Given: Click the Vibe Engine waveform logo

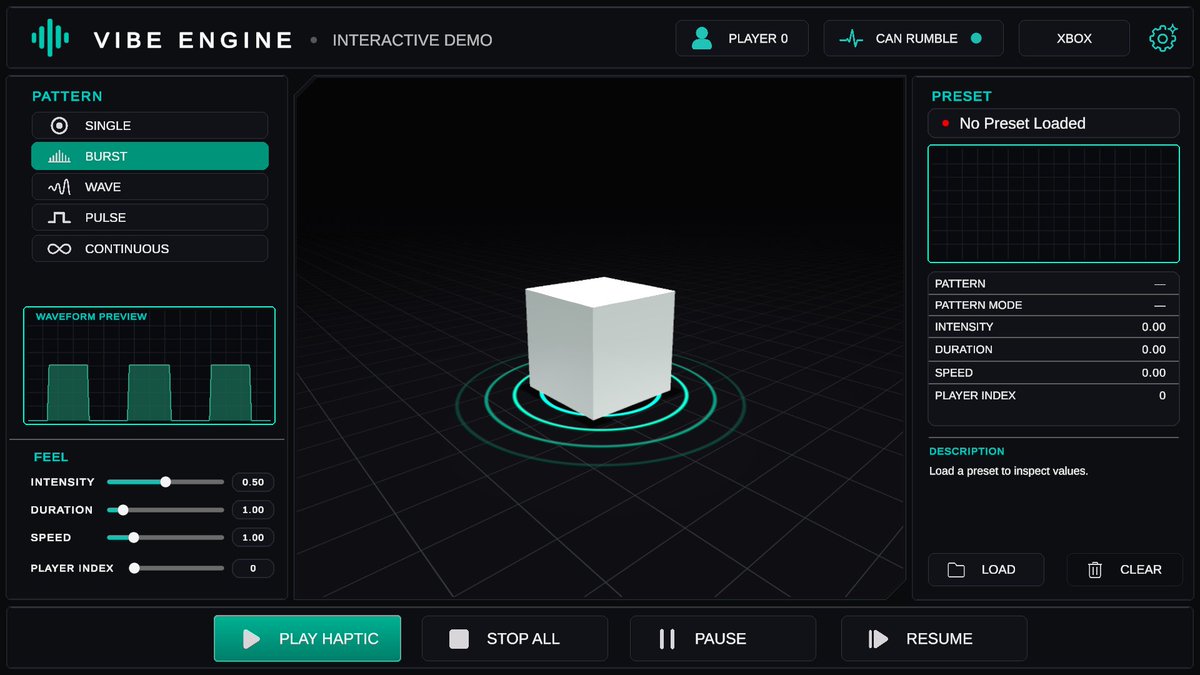Looking at the screenshot, I should tap(50, 38).
